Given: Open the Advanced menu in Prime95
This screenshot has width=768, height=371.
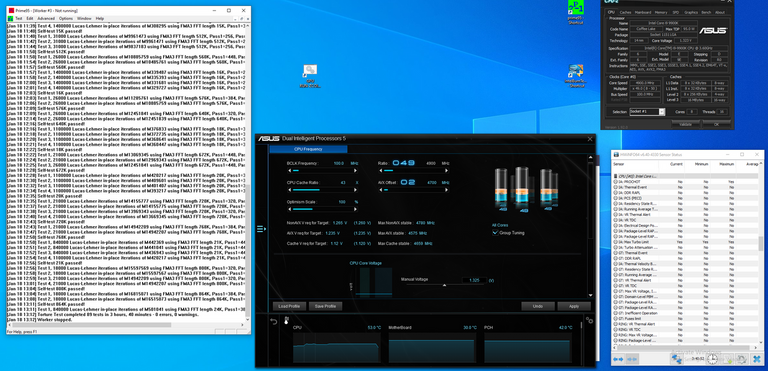Looking at the screenshot, I should [46, 19].
